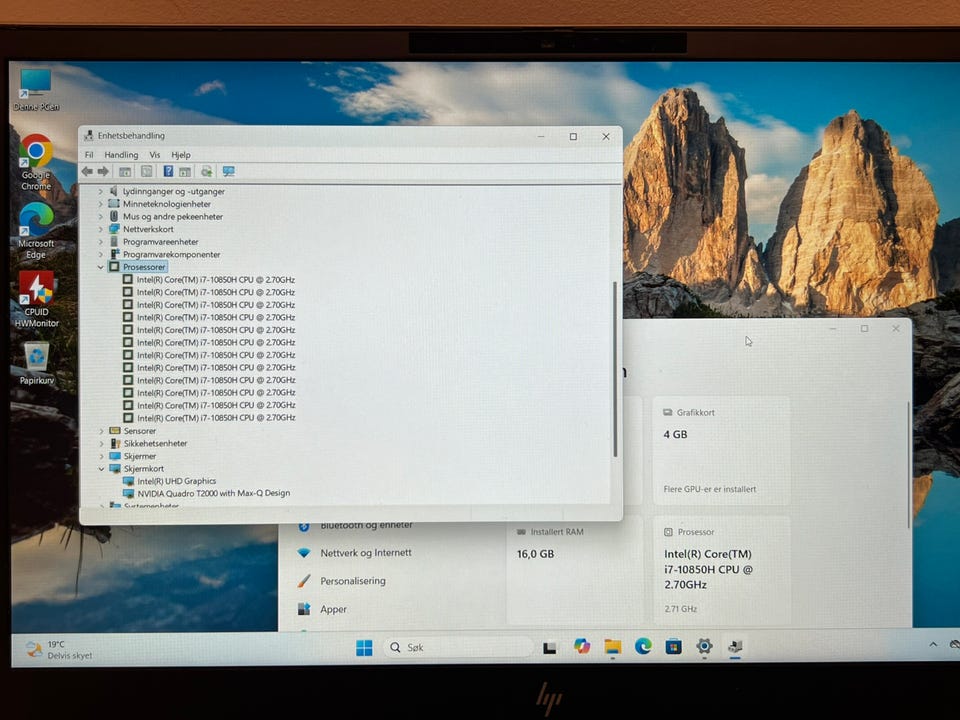
Task: Expand Lydinnganger og -utganger node
Action: 101,192
